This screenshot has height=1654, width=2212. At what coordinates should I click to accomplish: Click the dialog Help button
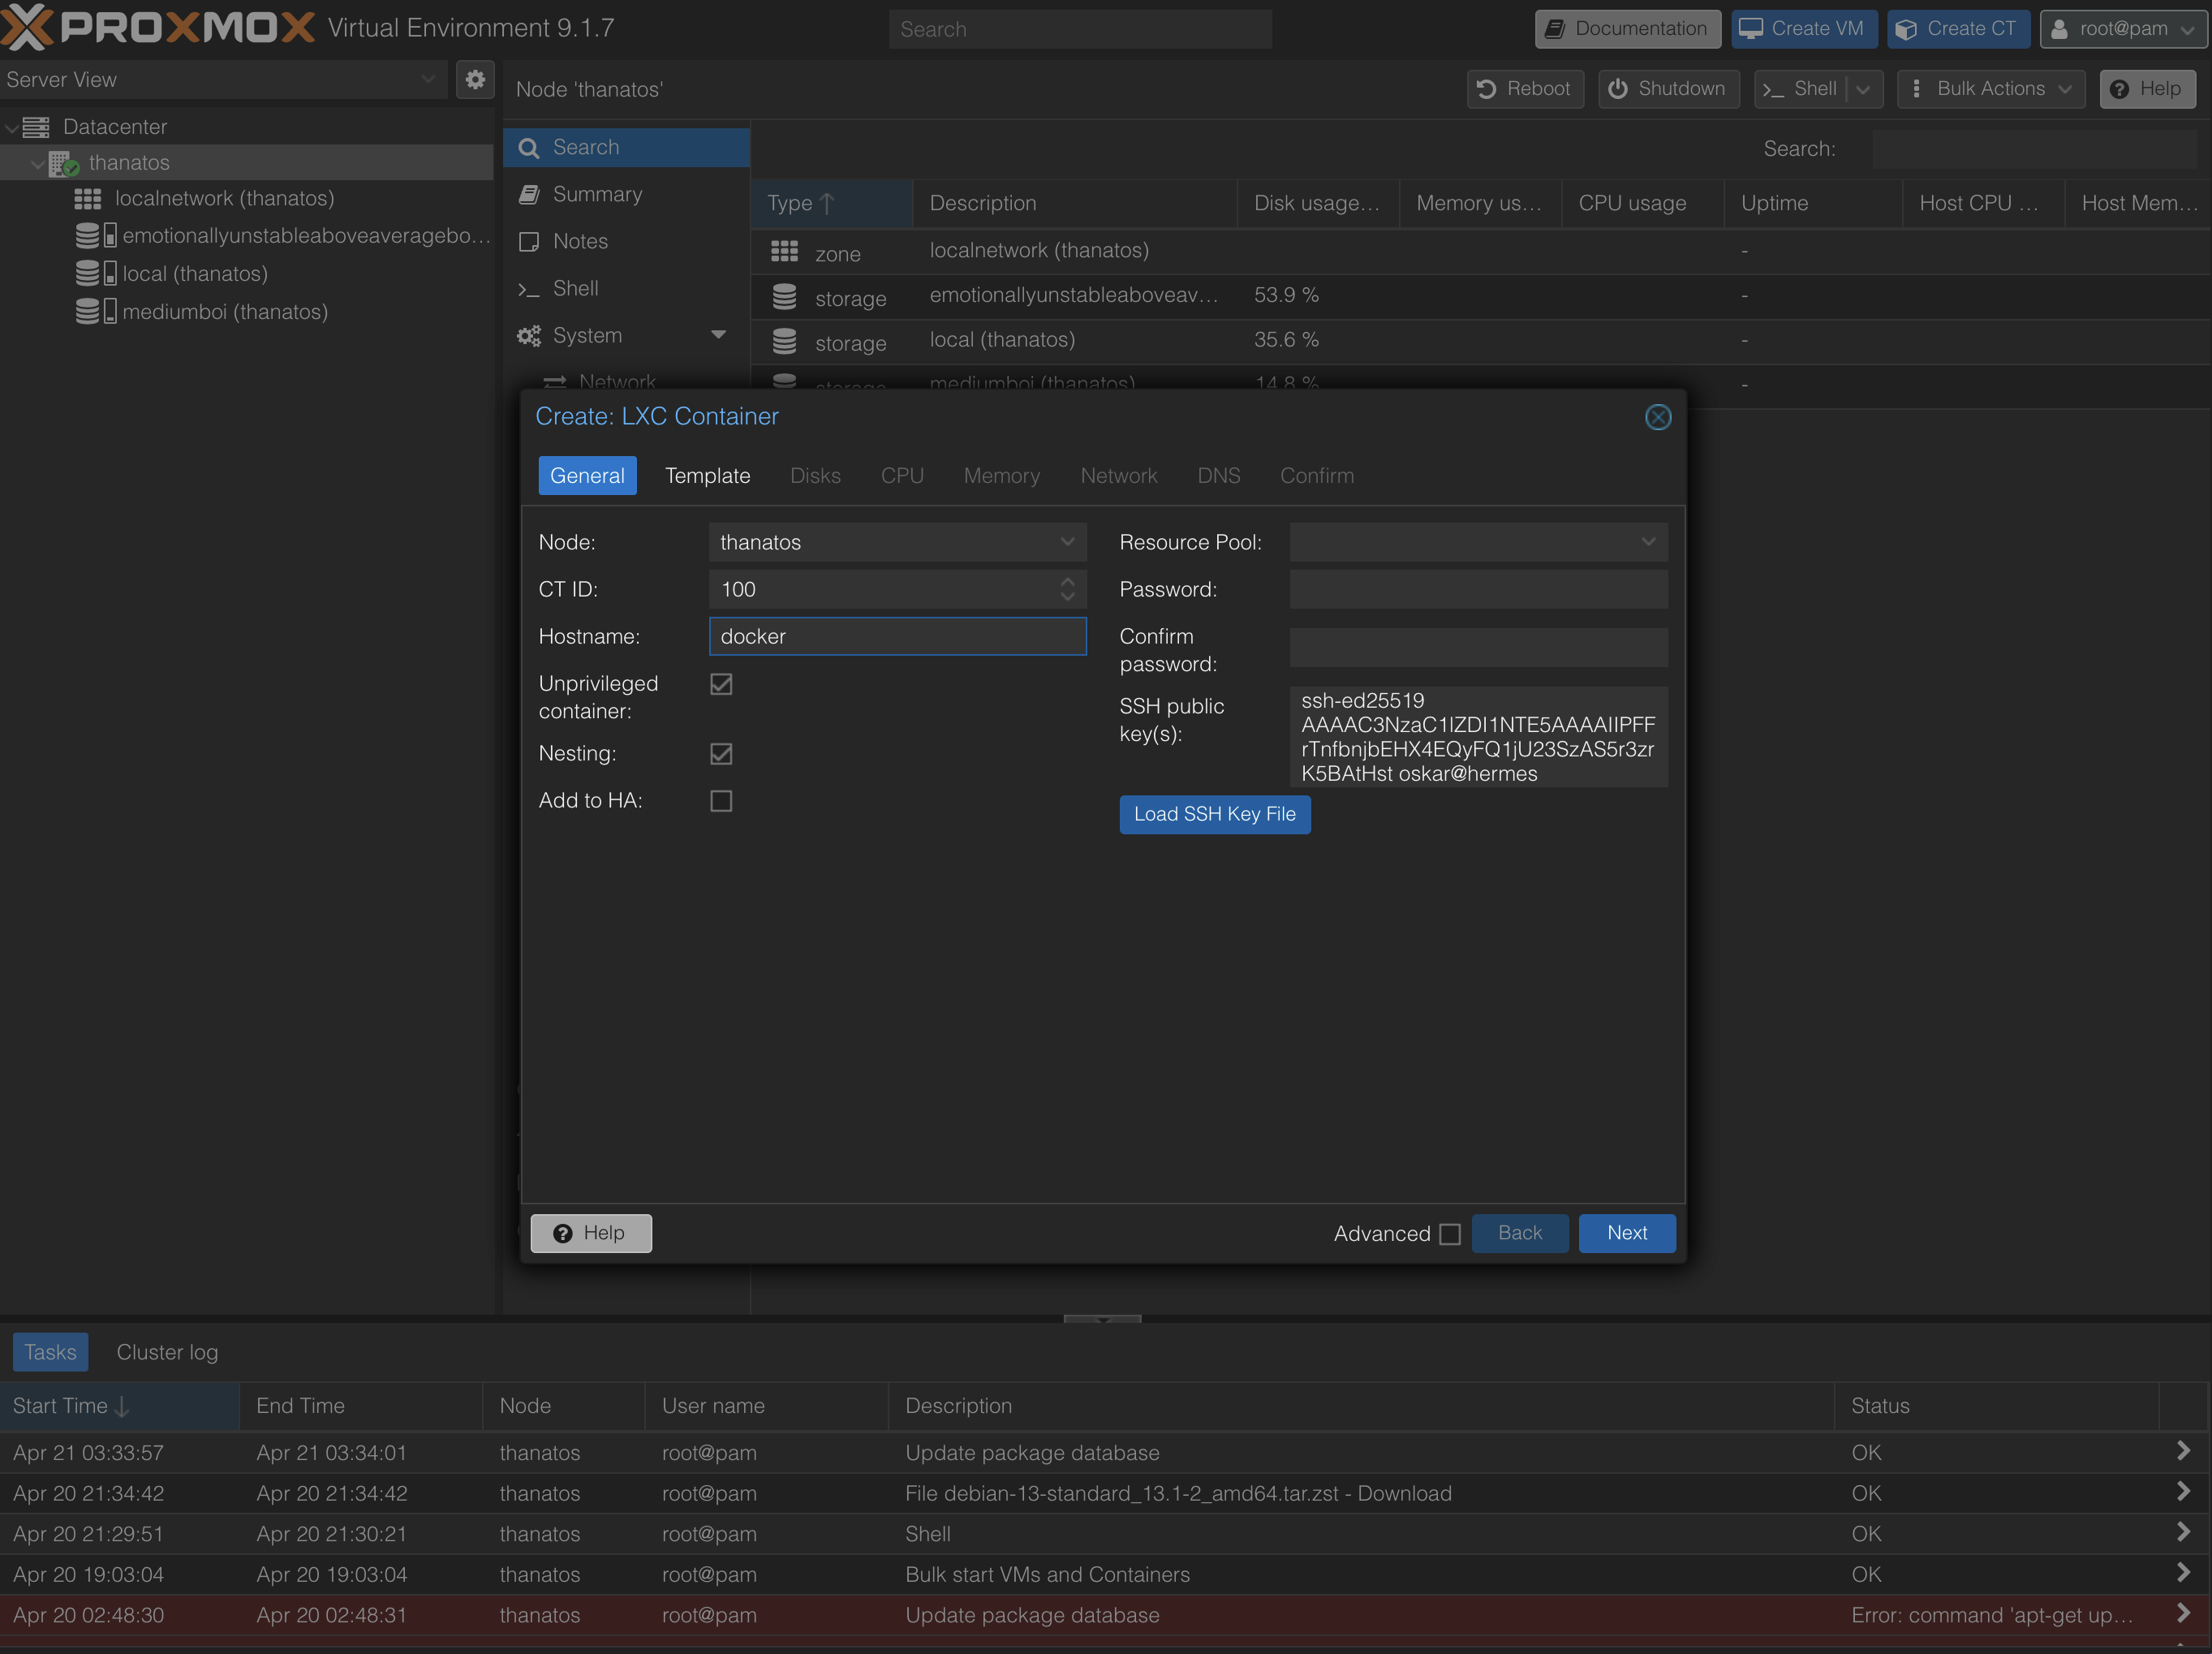(591, 1234)
